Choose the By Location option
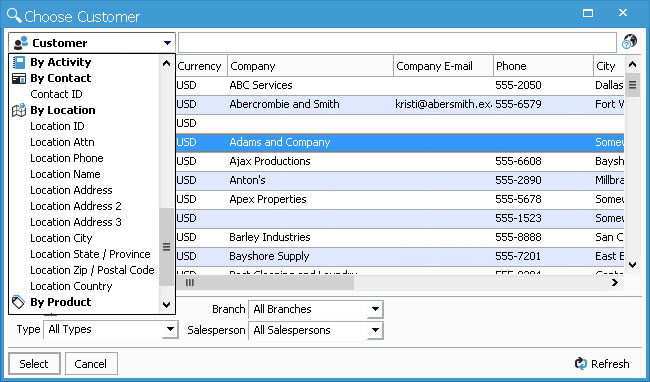 pos(63,110)
